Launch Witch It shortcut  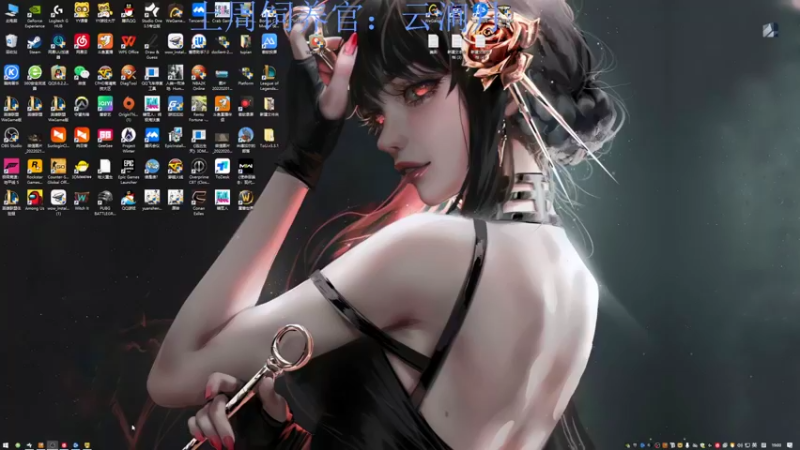tap(82, 197)
